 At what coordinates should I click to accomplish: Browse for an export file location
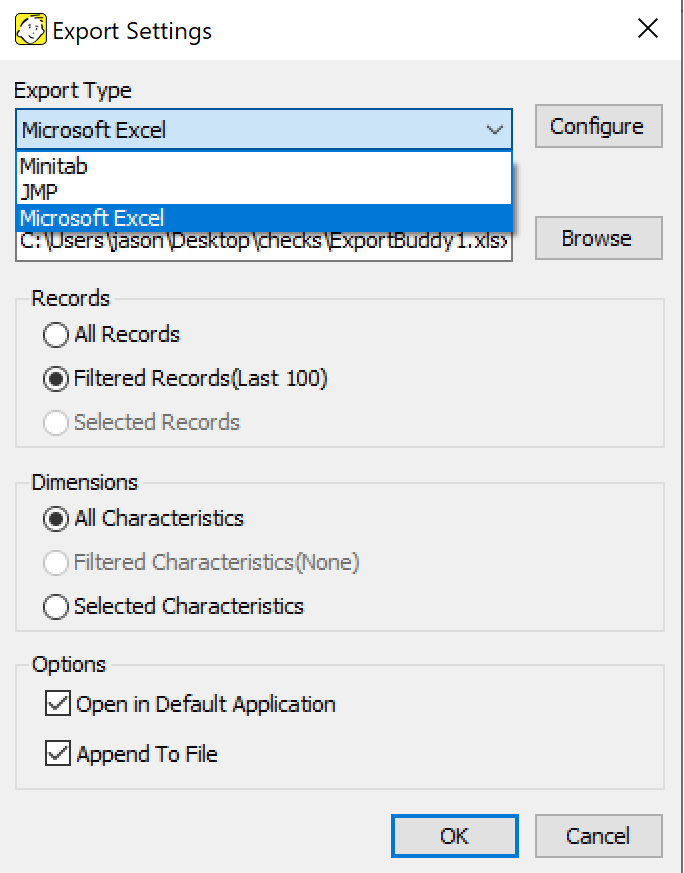coord(598,238)
